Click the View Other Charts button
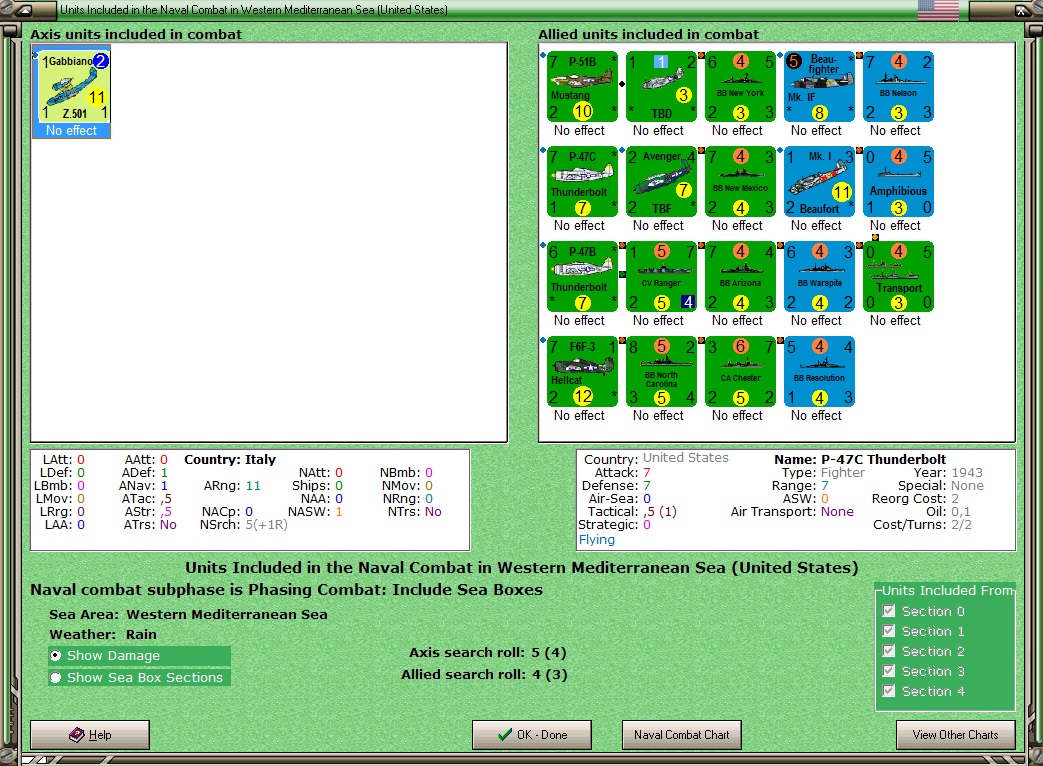The image size is (1043, 766). tap(956, 735)
